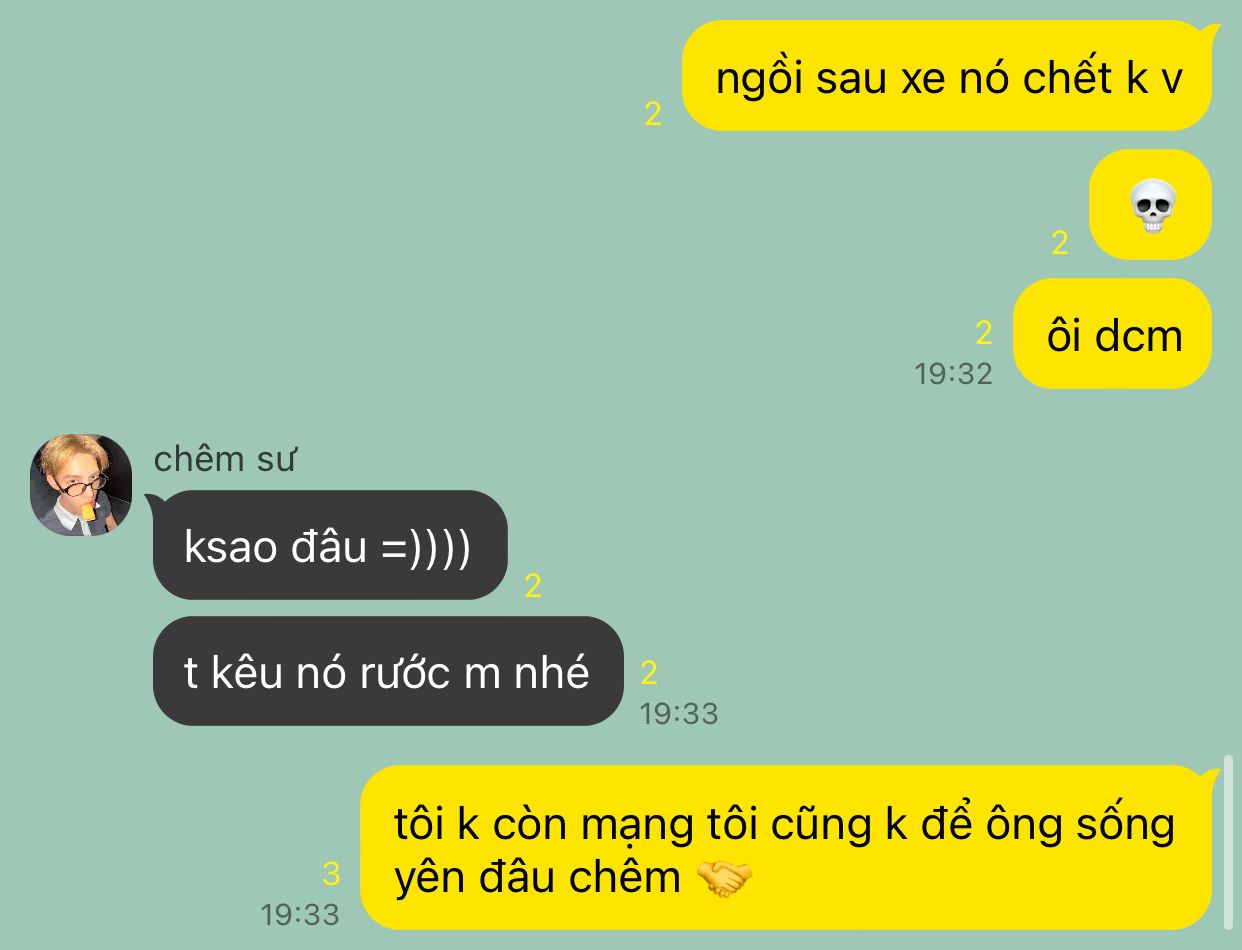The height and width of the screenshot is (950, 1242).
Task: Tap the read count 3 beside the last message
Action: tap(331, 875)
